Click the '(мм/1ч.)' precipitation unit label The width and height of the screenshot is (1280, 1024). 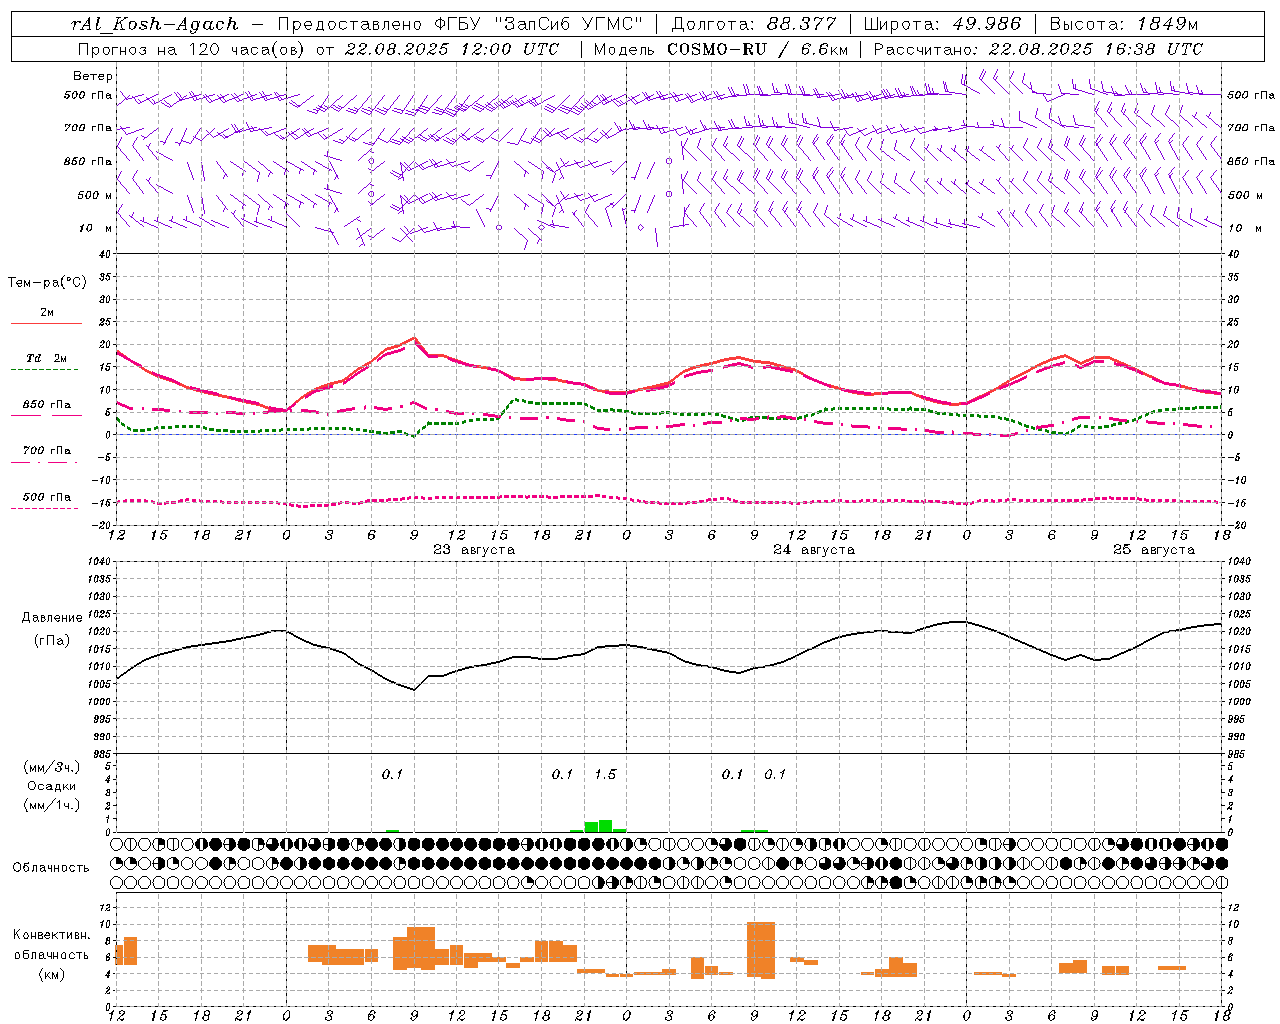(52, 806)
